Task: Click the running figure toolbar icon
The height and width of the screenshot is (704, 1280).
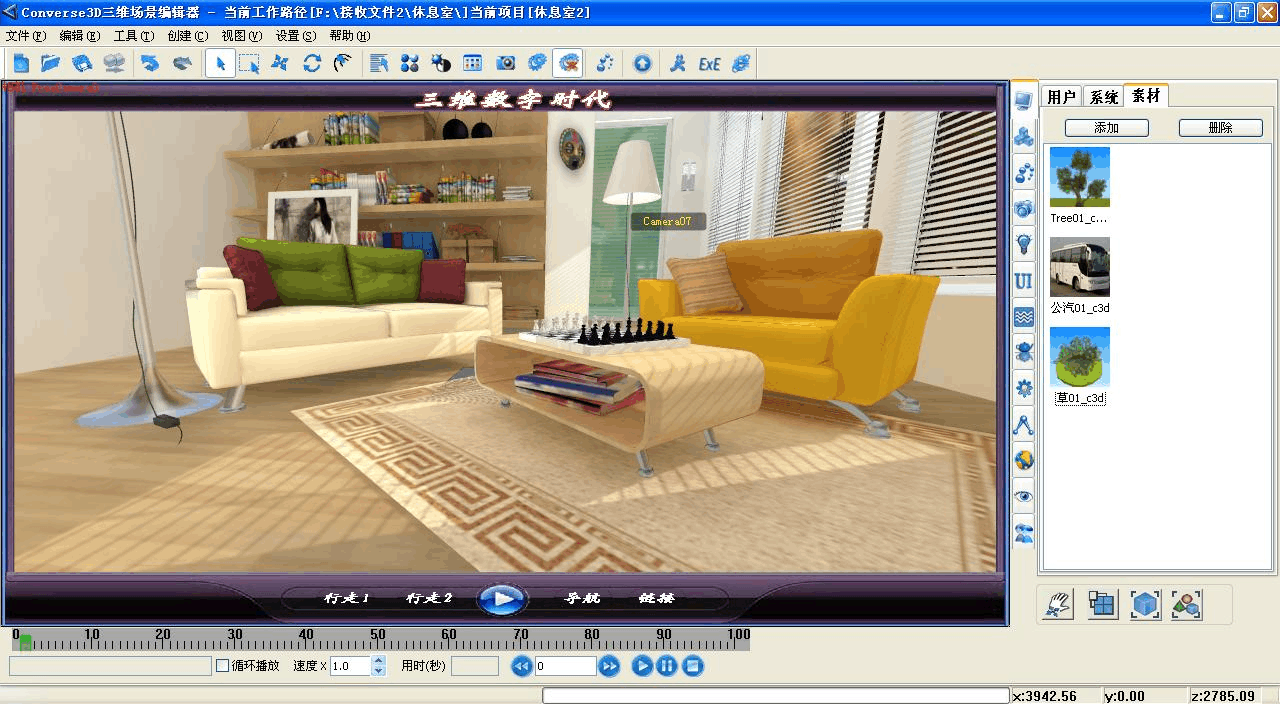Action: coord(678,63)
